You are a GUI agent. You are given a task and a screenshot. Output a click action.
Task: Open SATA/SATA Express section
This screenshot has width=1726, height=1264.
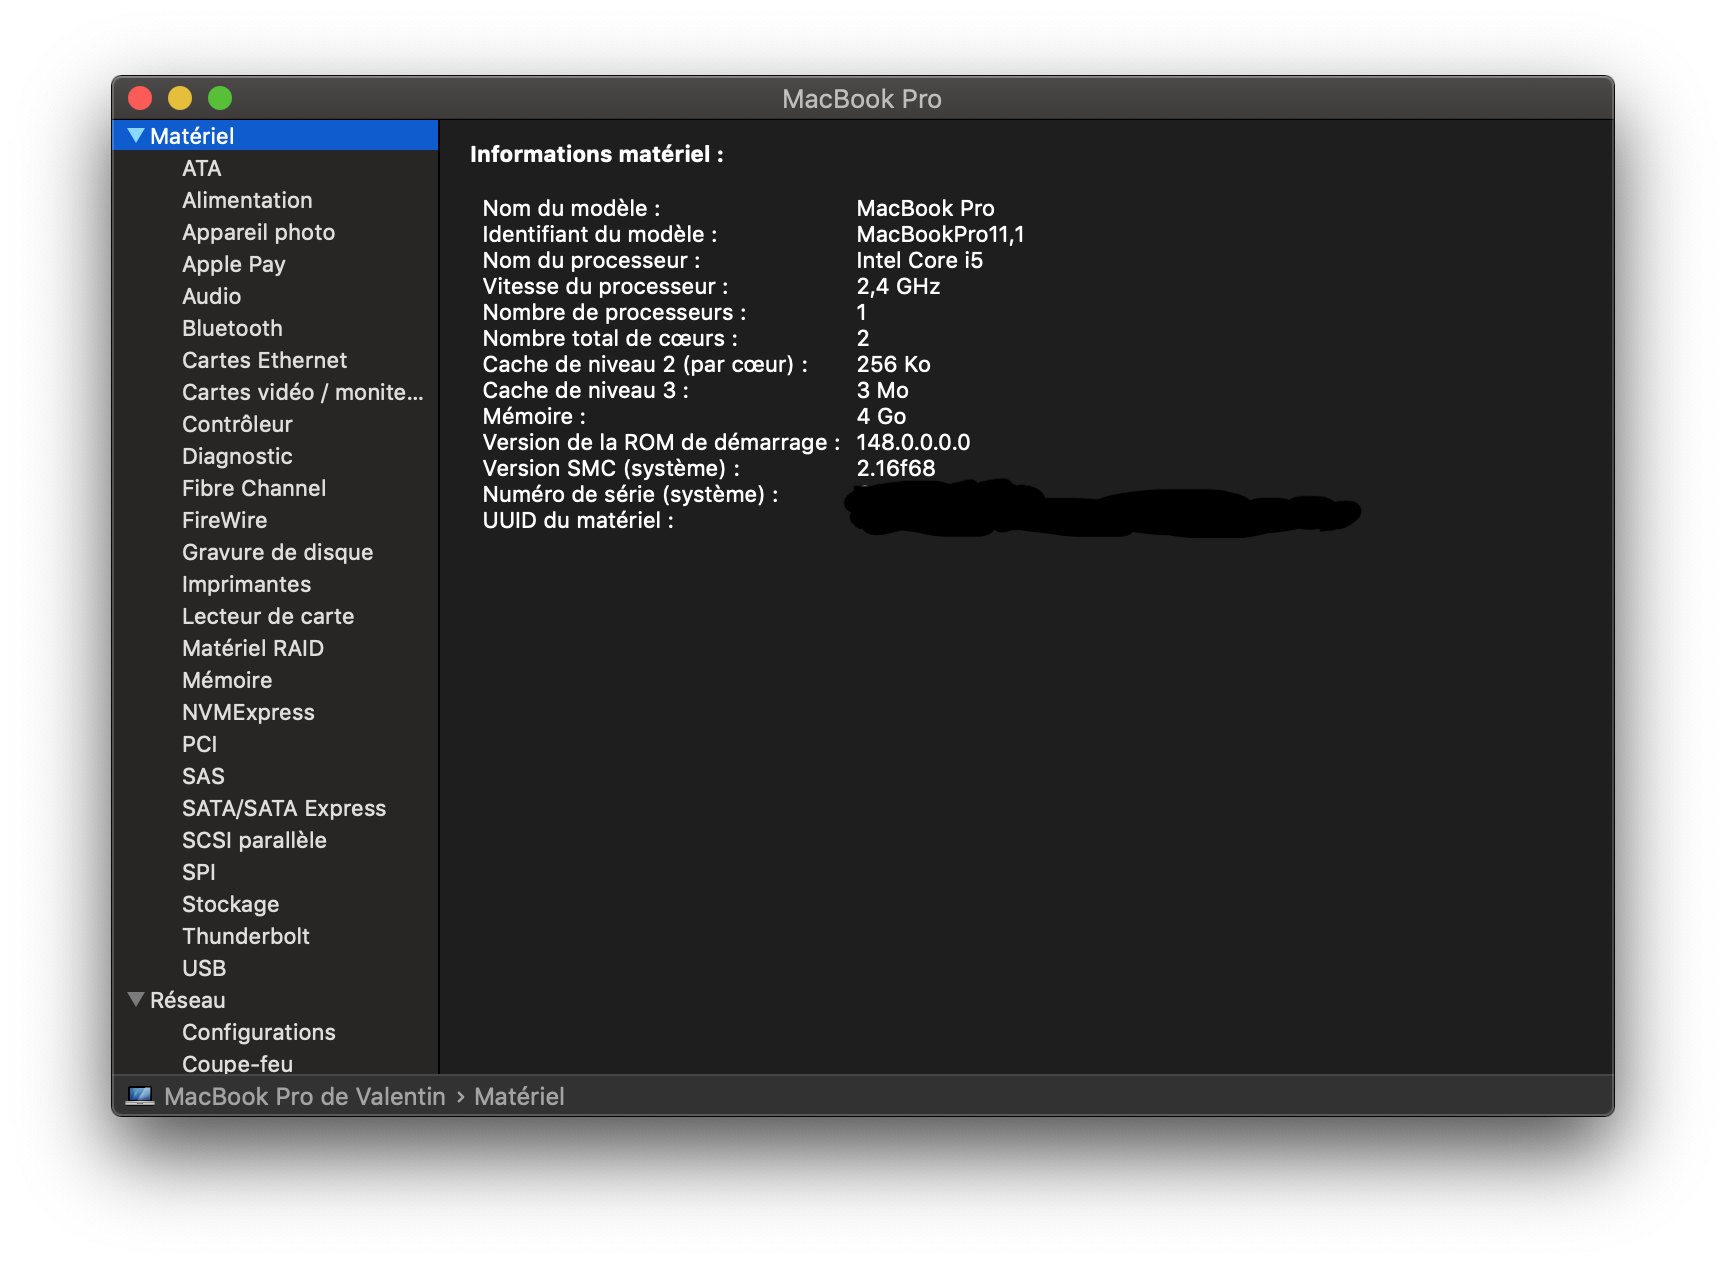284,808
